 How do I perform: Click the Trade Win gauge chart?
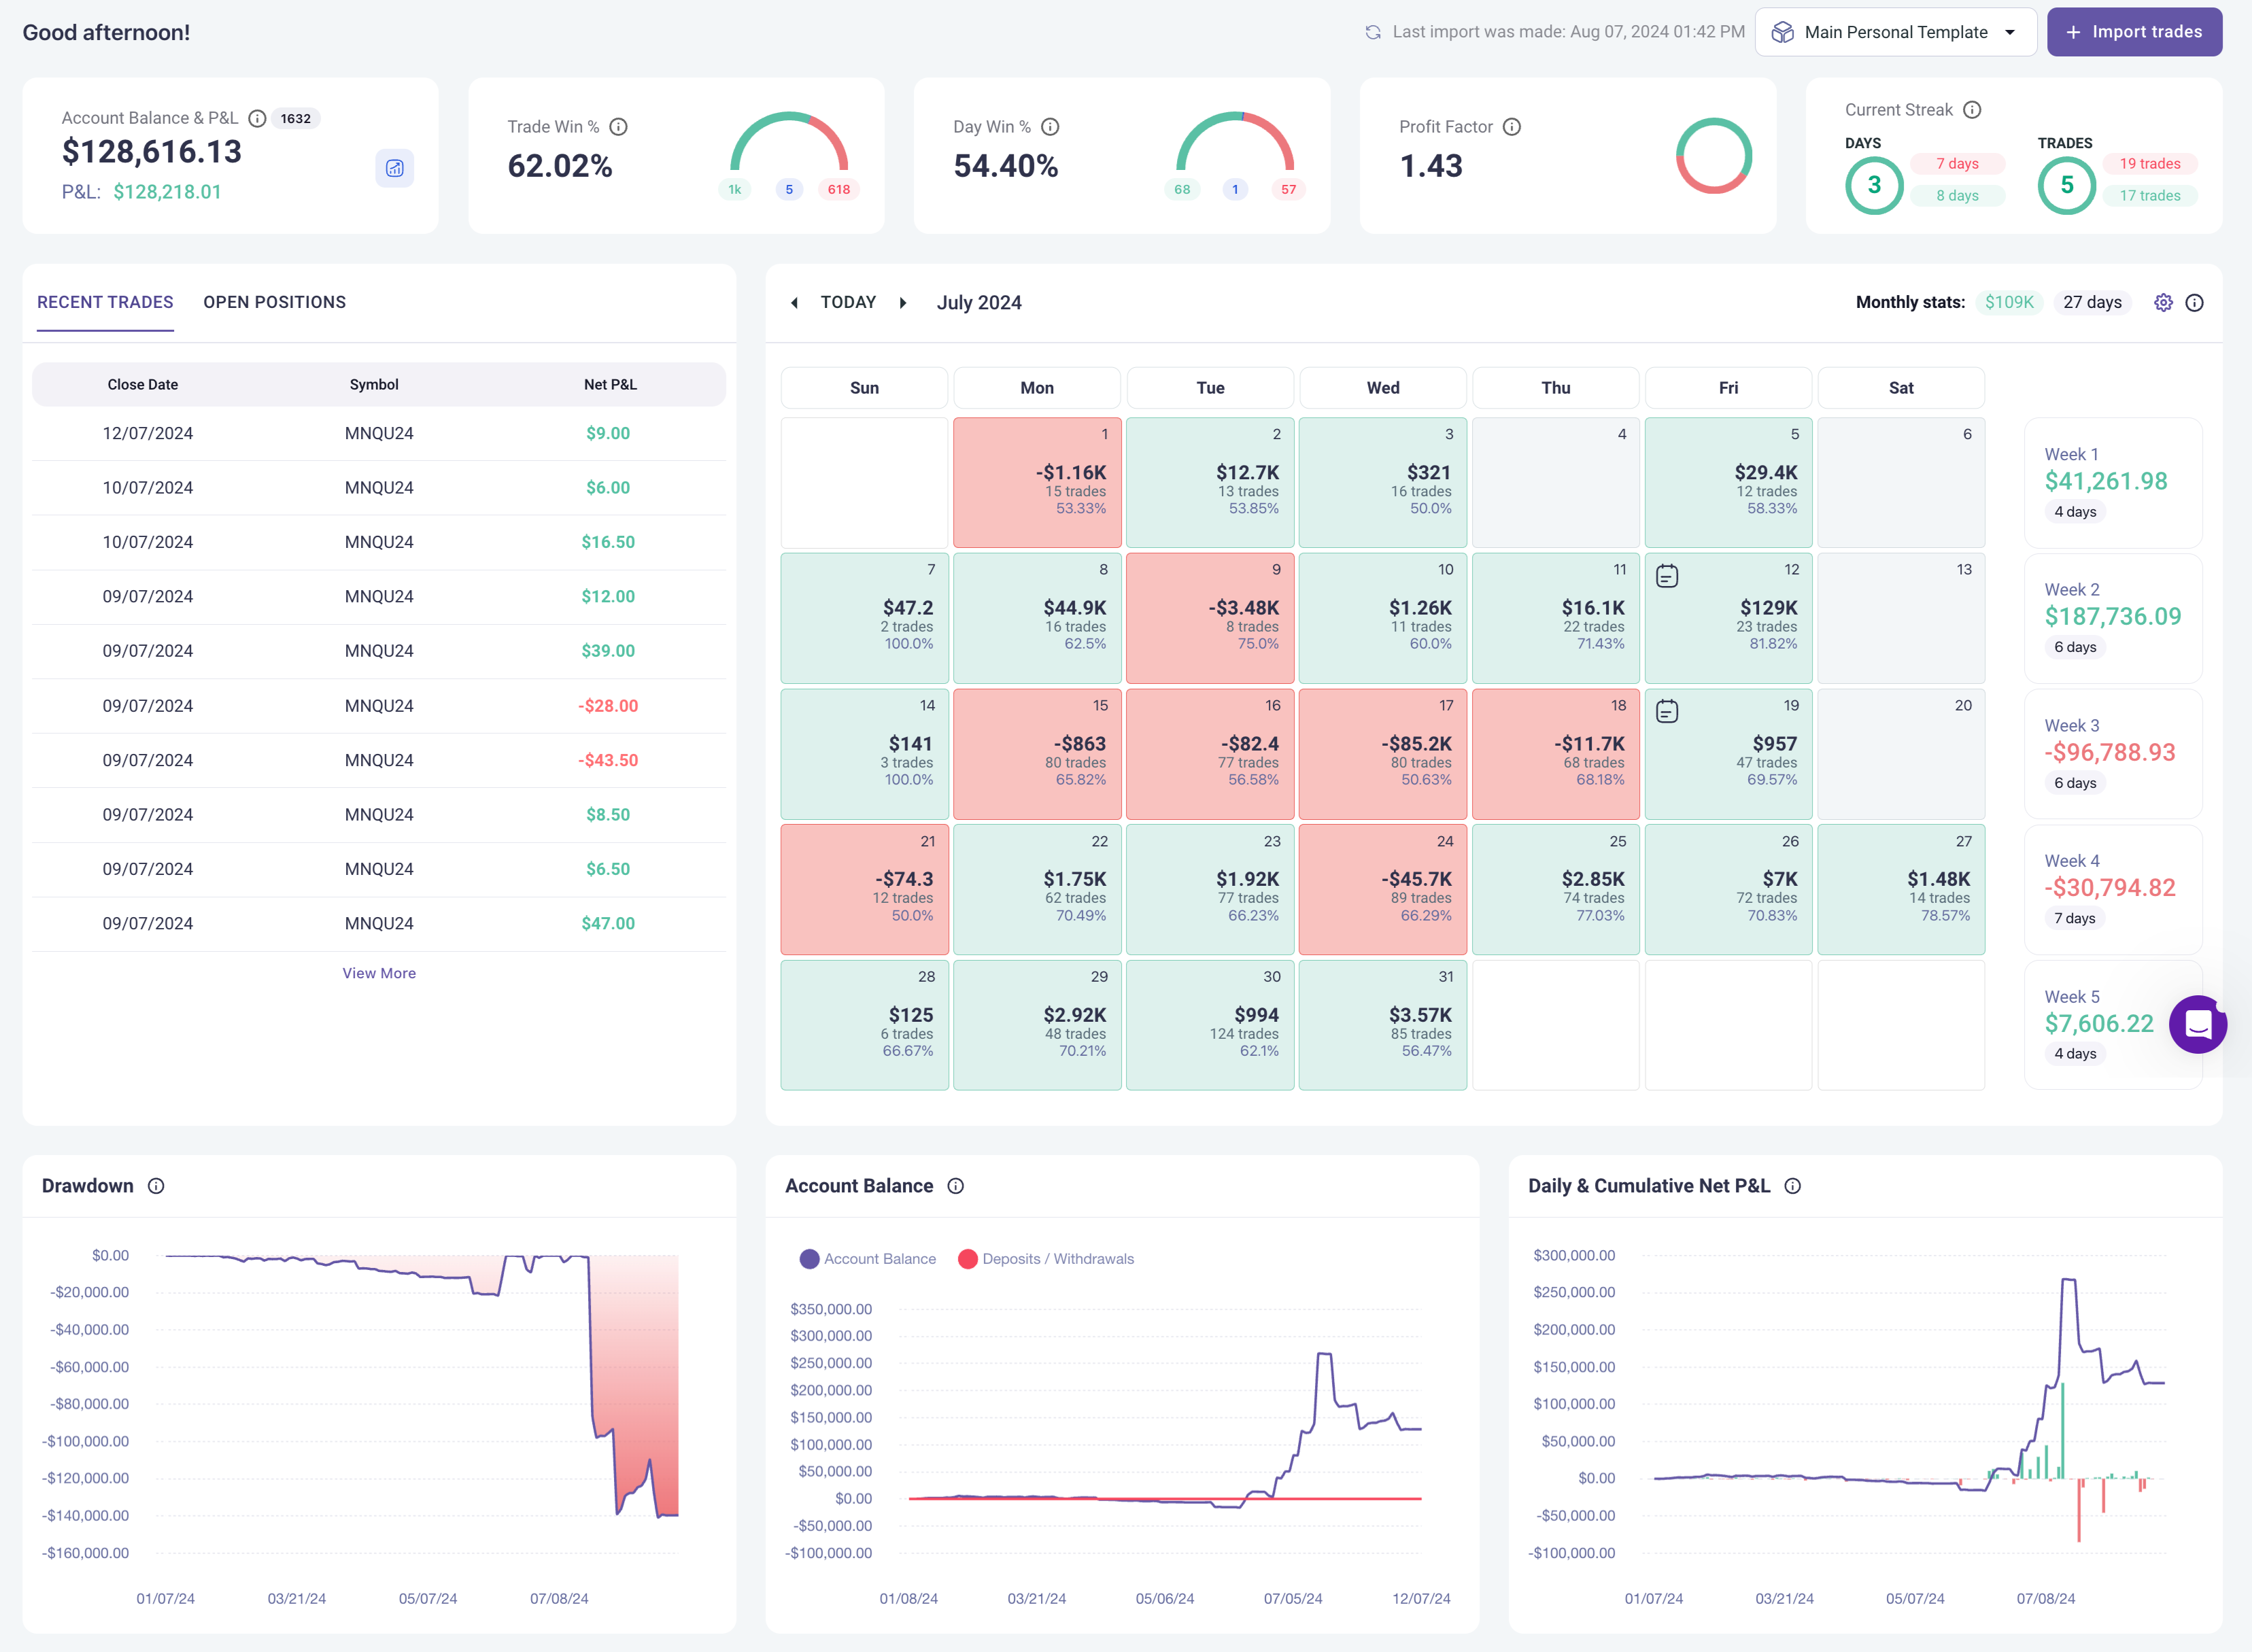789,142
